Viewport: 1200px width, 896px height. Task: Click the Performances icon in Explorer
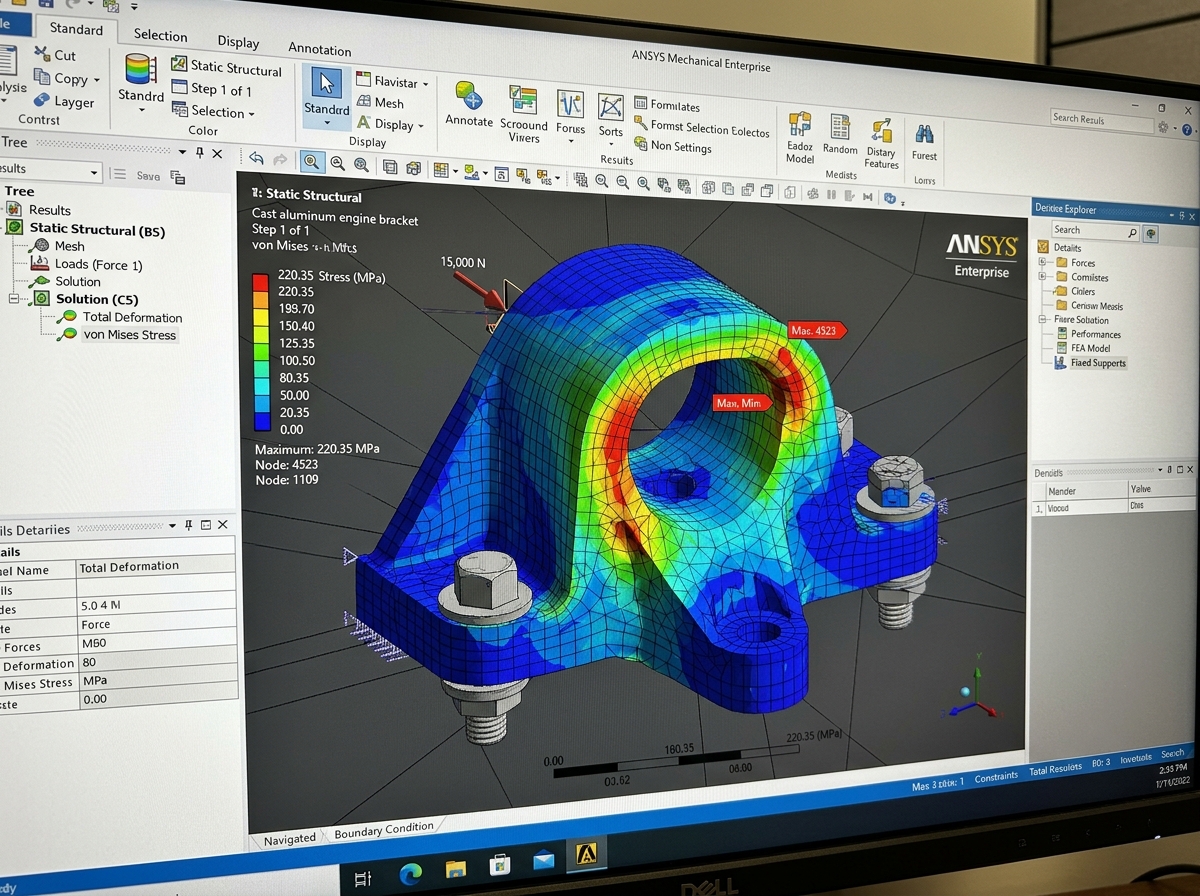point(1062,334)
